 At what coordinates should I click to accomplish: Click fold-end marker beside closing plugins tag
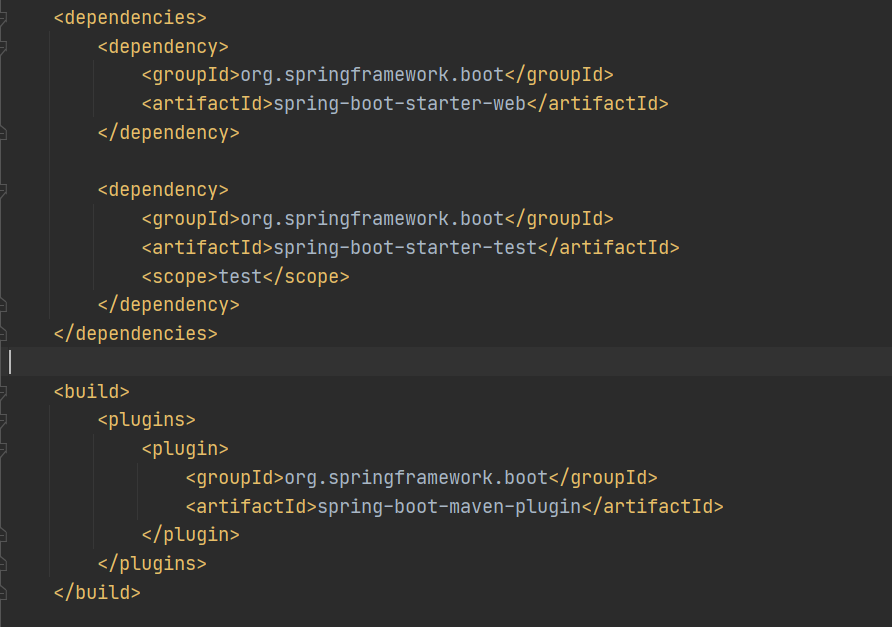[x=3, y=563]
